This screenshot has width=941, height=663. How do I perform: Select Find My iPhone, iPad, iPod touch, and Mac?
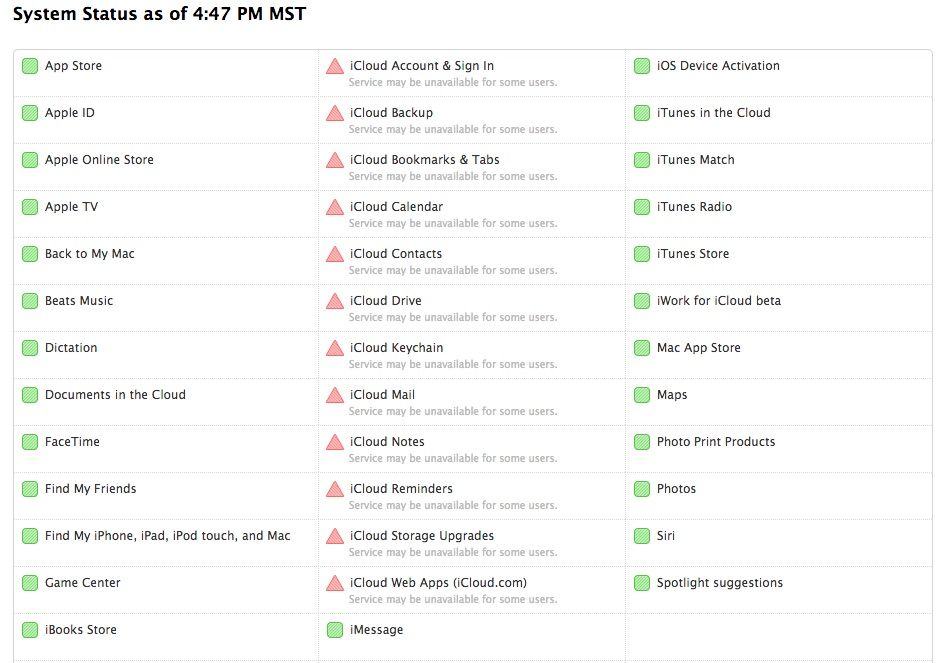(167, 536)
